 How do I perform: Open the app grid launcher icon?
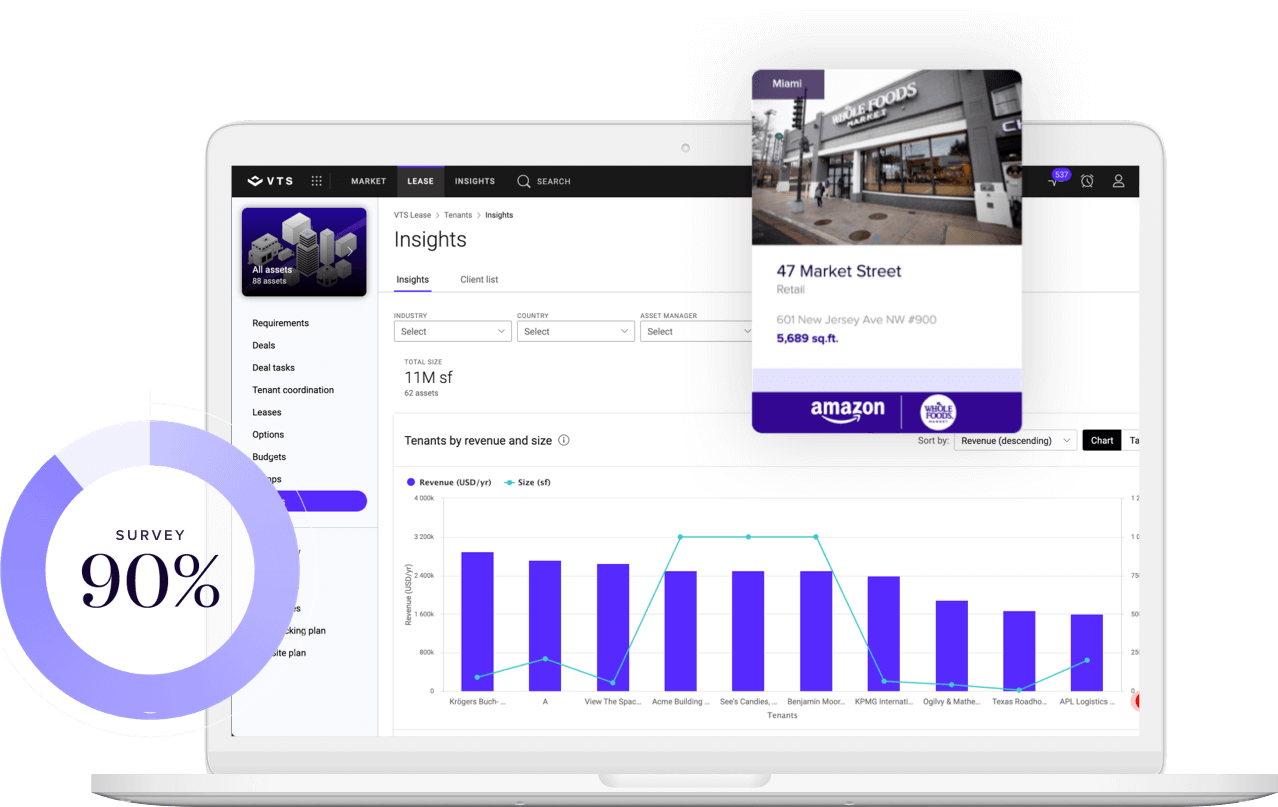(316, 181)
